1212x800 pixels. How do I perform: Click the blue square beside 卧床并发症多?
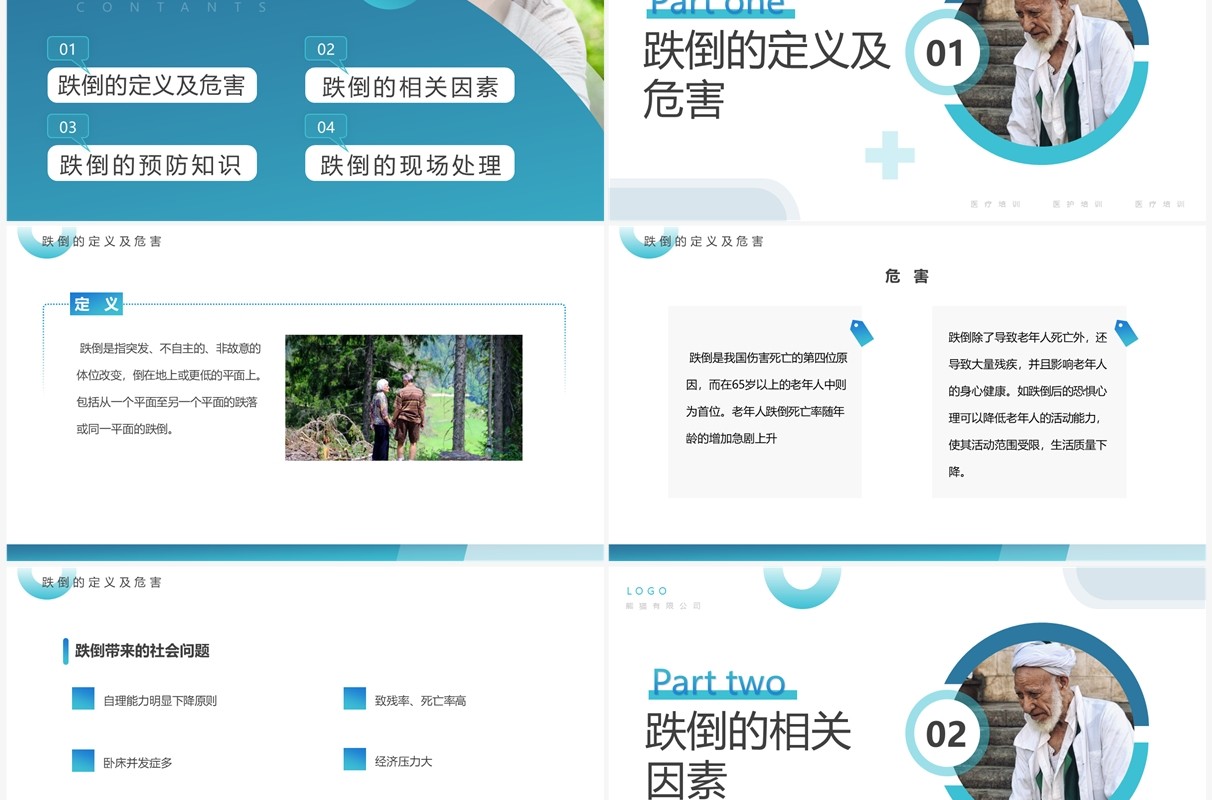click(83, 760)
